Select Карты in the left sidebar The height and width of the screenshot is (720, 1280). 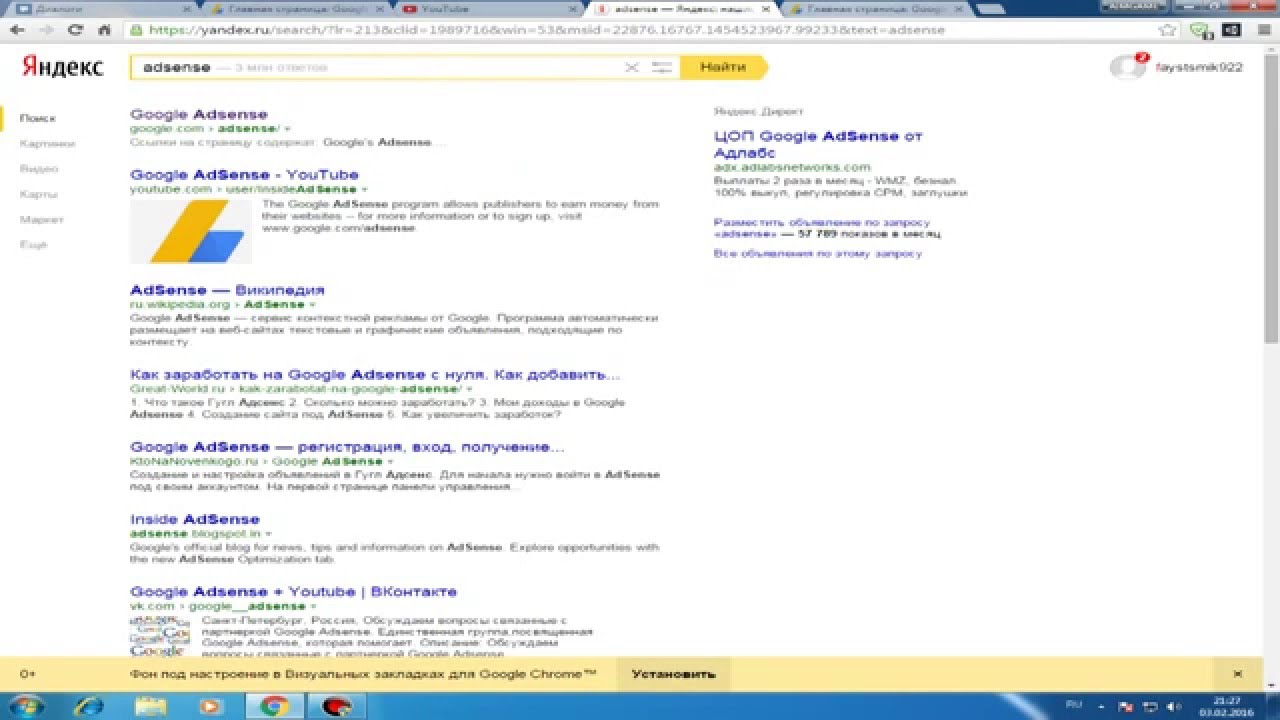pos(39,194)
